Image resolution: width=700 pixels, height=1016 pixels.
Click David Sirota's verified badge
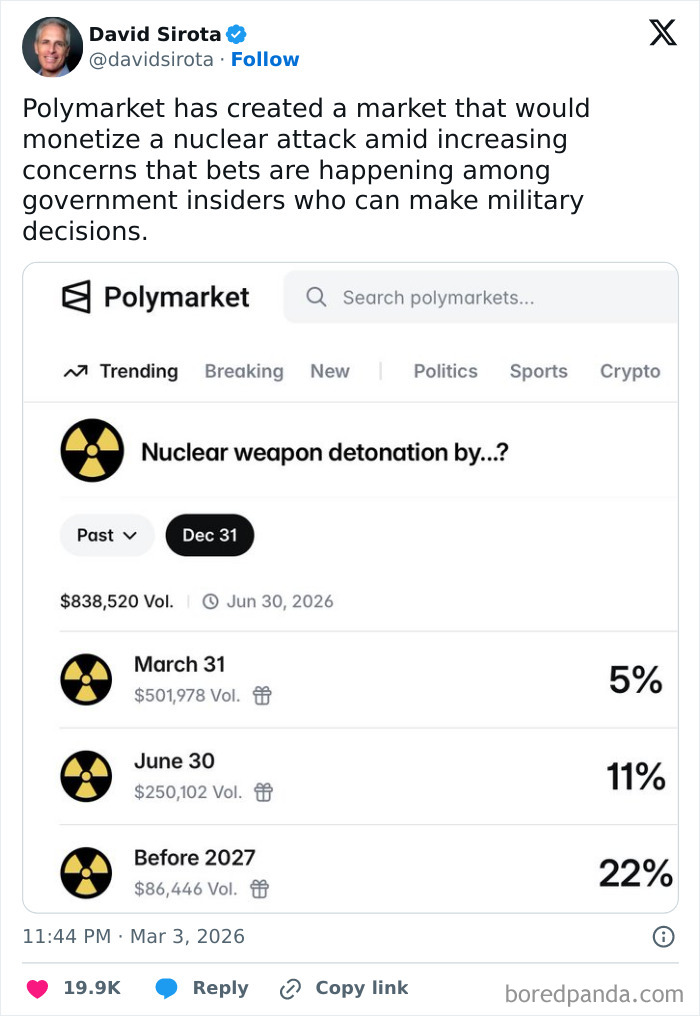[x=234, y=32]
